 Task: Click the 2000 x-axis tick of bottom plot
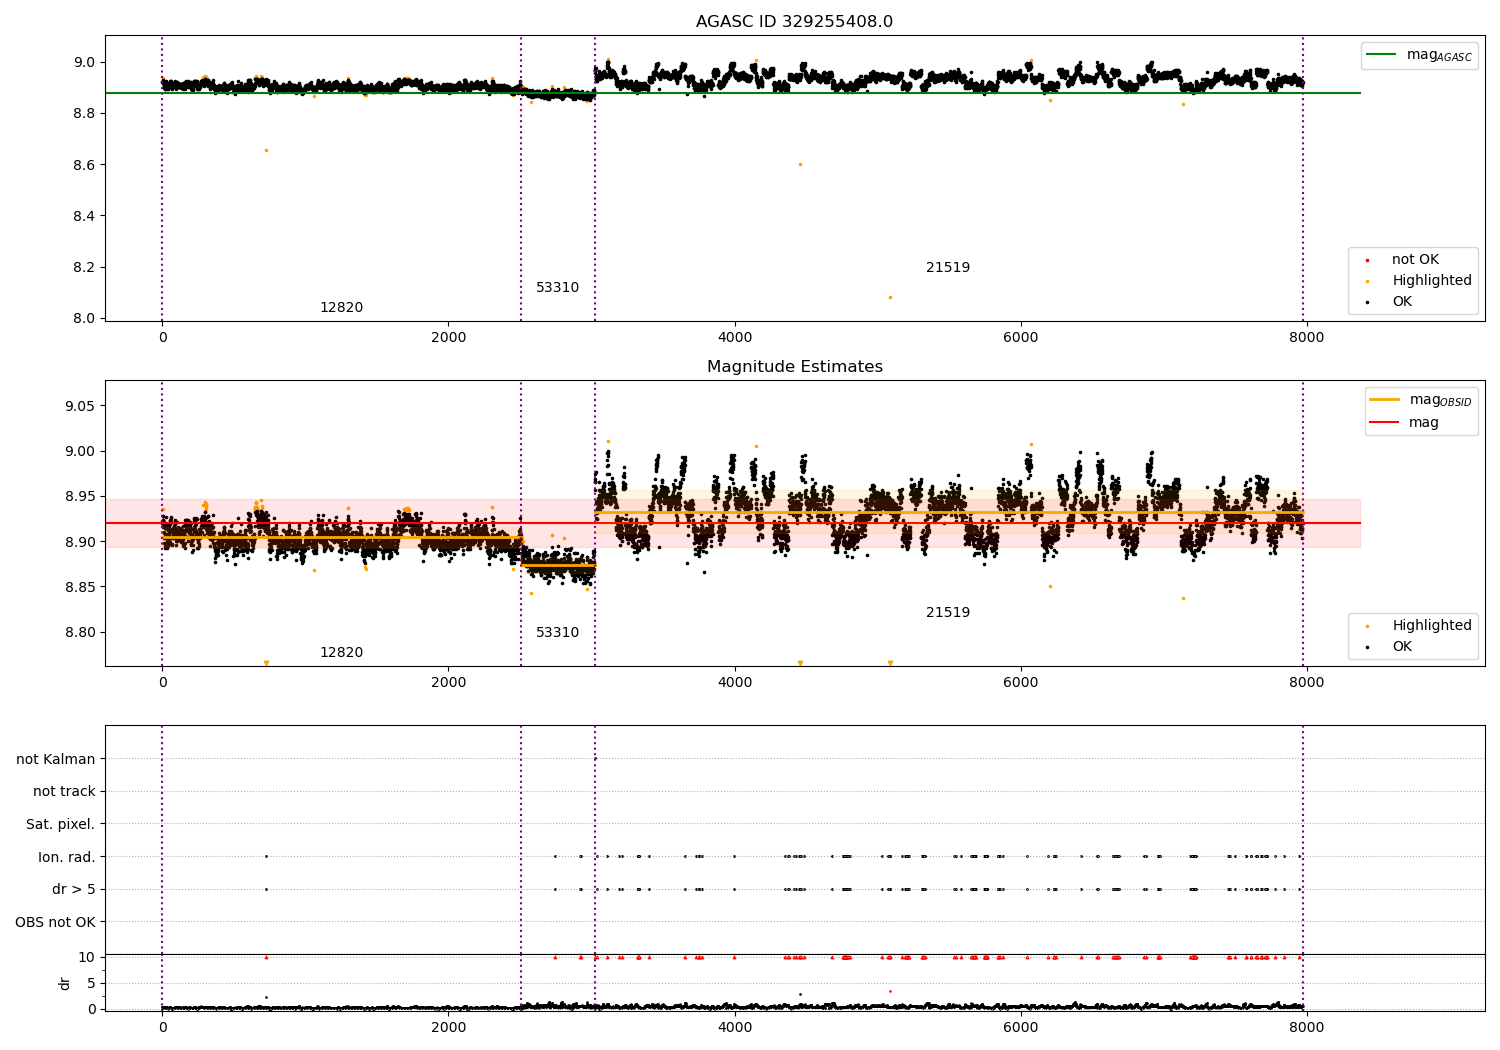point(448,1026)
